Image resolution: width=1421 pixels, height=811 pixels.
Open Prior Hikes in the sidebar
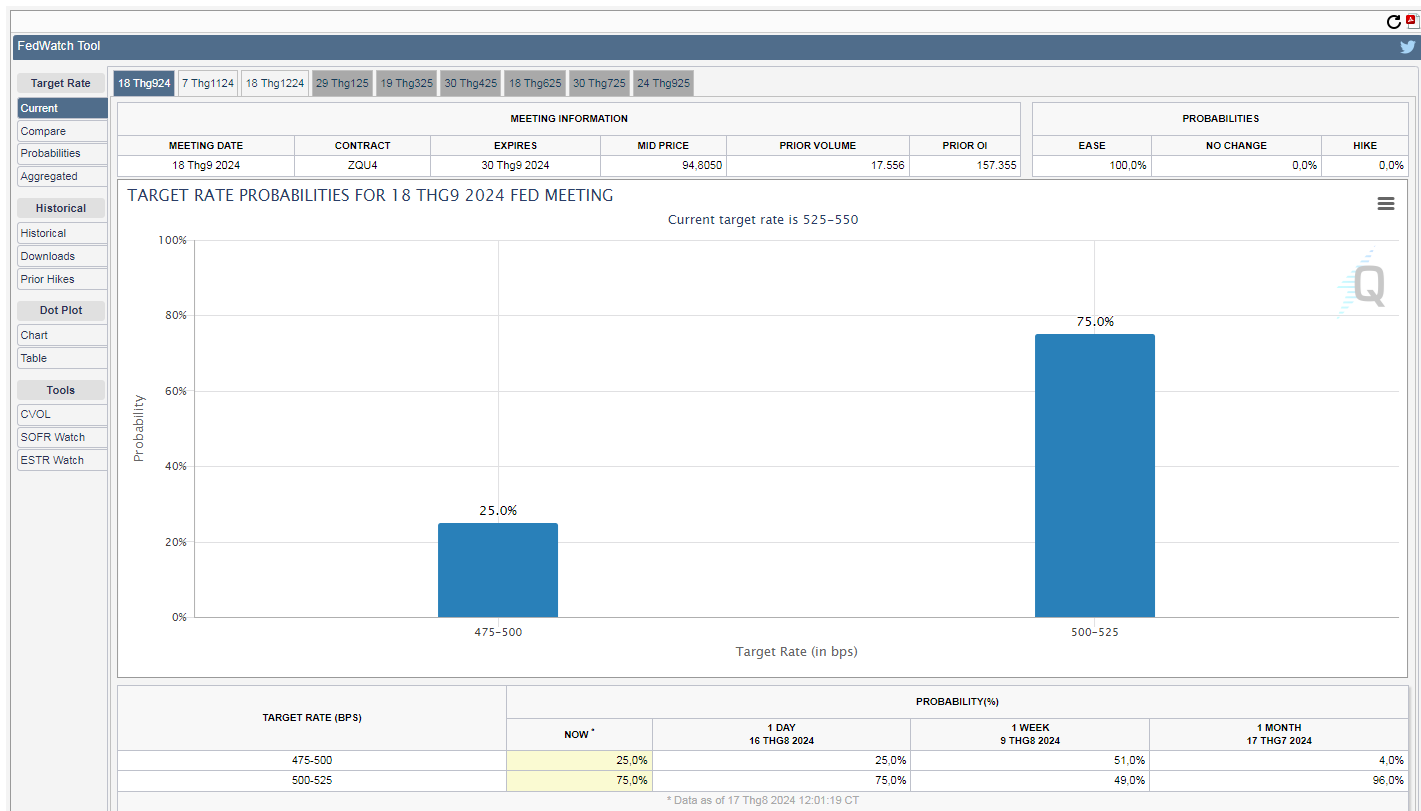[x=62, y=279]
